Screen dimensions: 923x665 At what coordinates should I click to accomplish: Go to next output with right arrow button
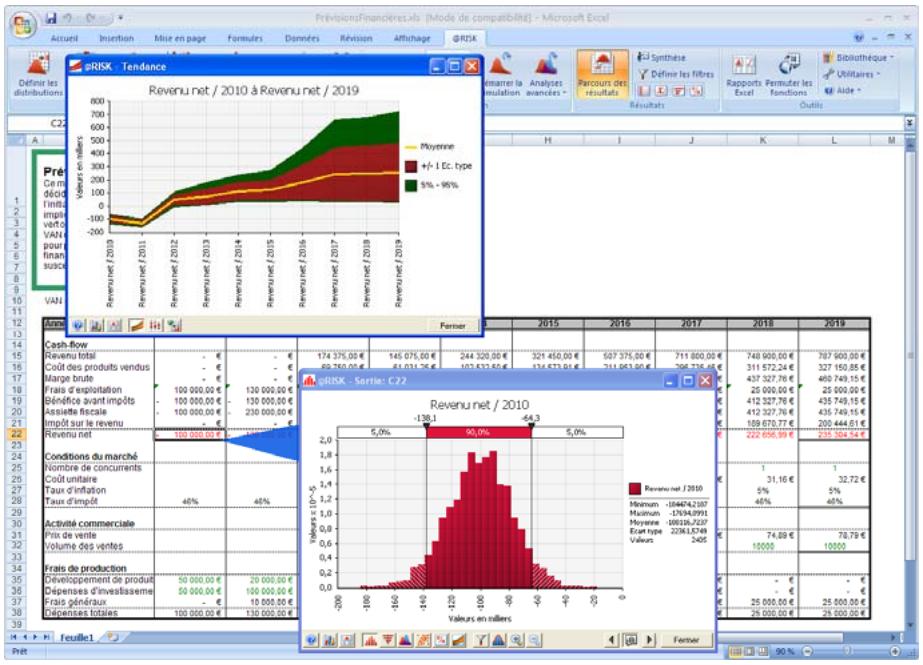point(651,639)
